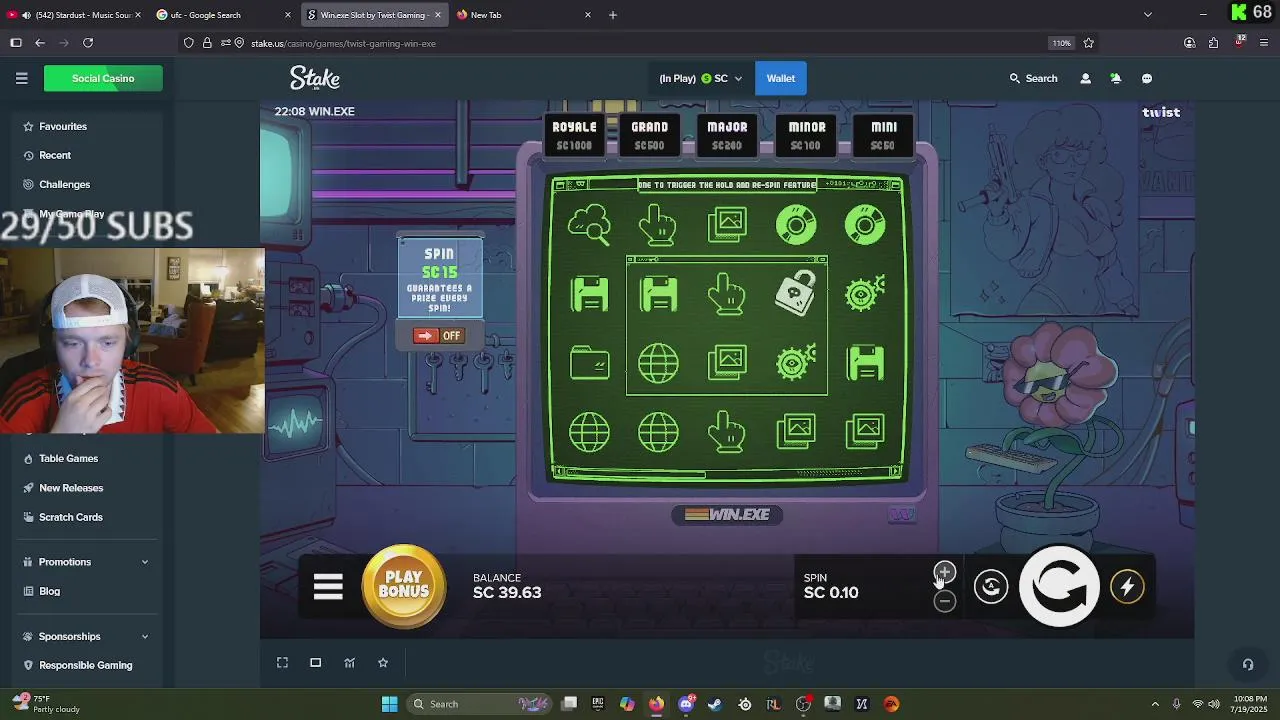
Task: Open Firefox application menu
Action: 1265,43
